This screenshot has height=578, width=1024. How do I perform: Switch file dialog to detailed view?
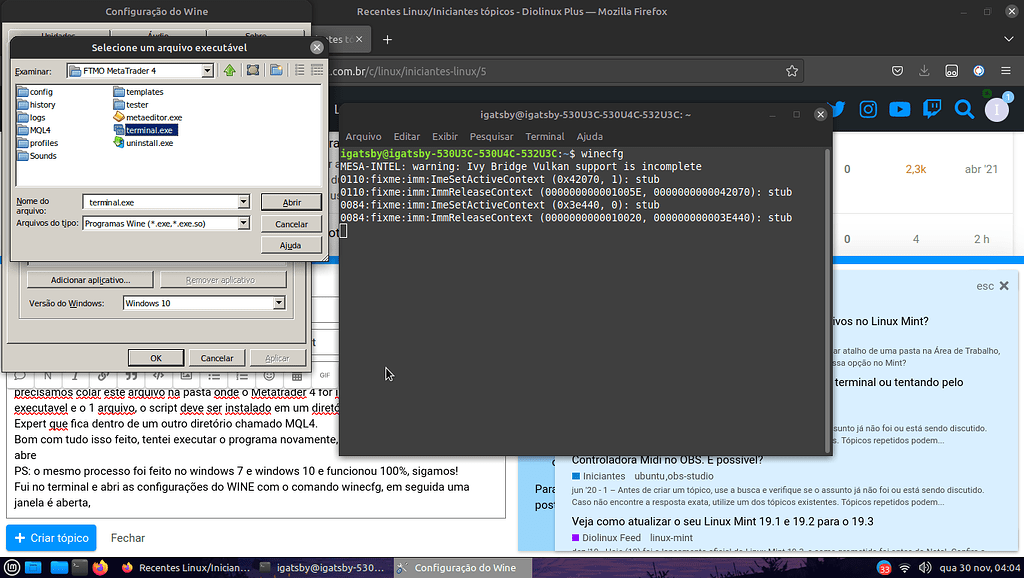coord(316,70)
